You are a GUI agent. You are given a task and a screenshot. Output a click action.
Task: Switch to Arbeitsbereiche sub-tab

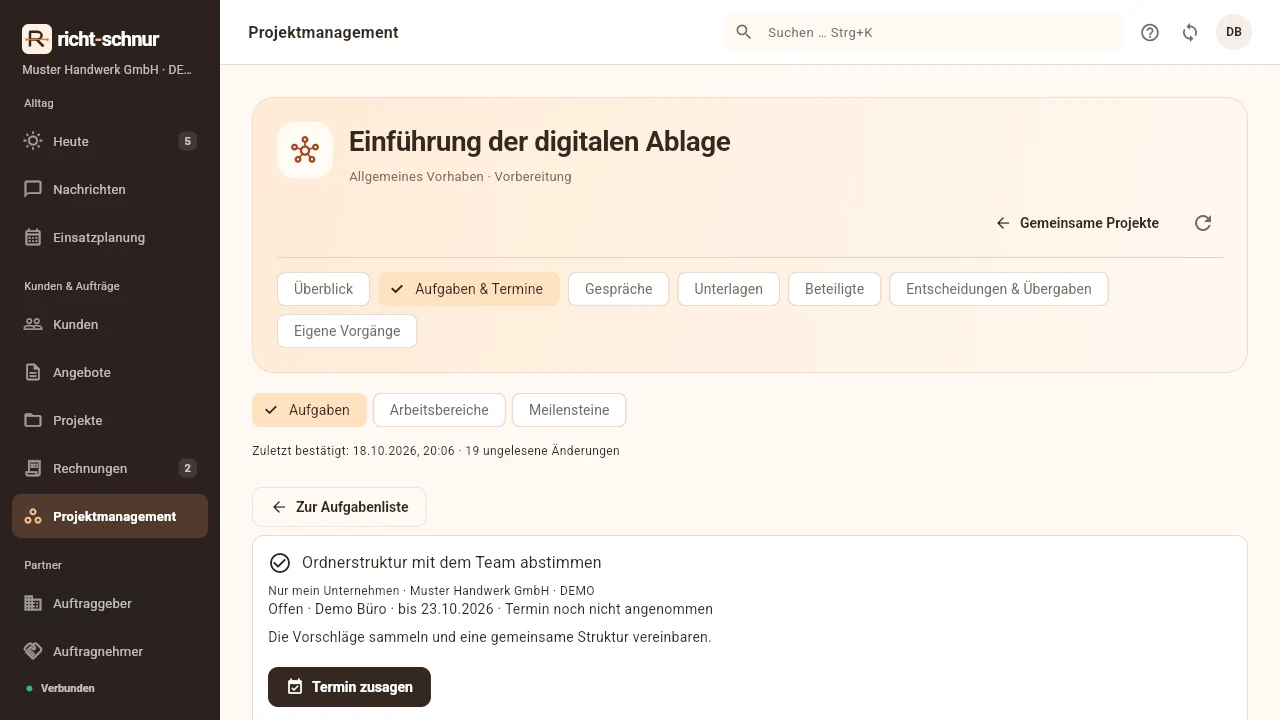point(439,410)
